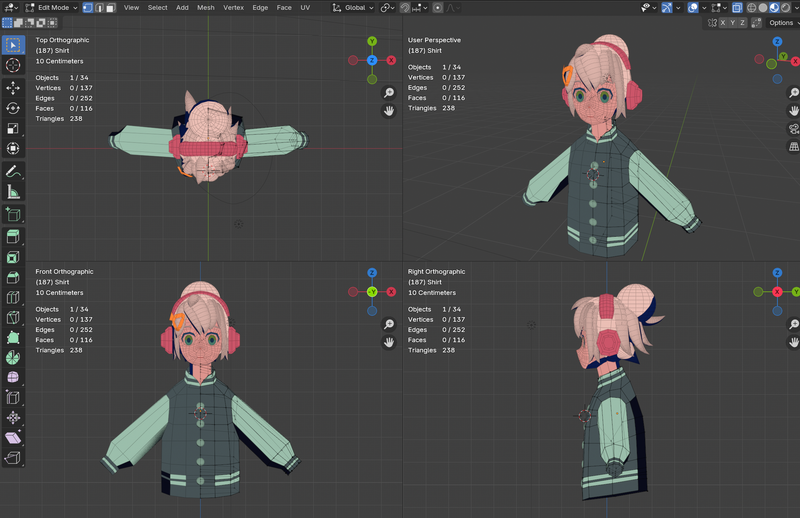The image size is (800, 518).
Task: Open the UV menu
Action: click(x=305, y=7)
